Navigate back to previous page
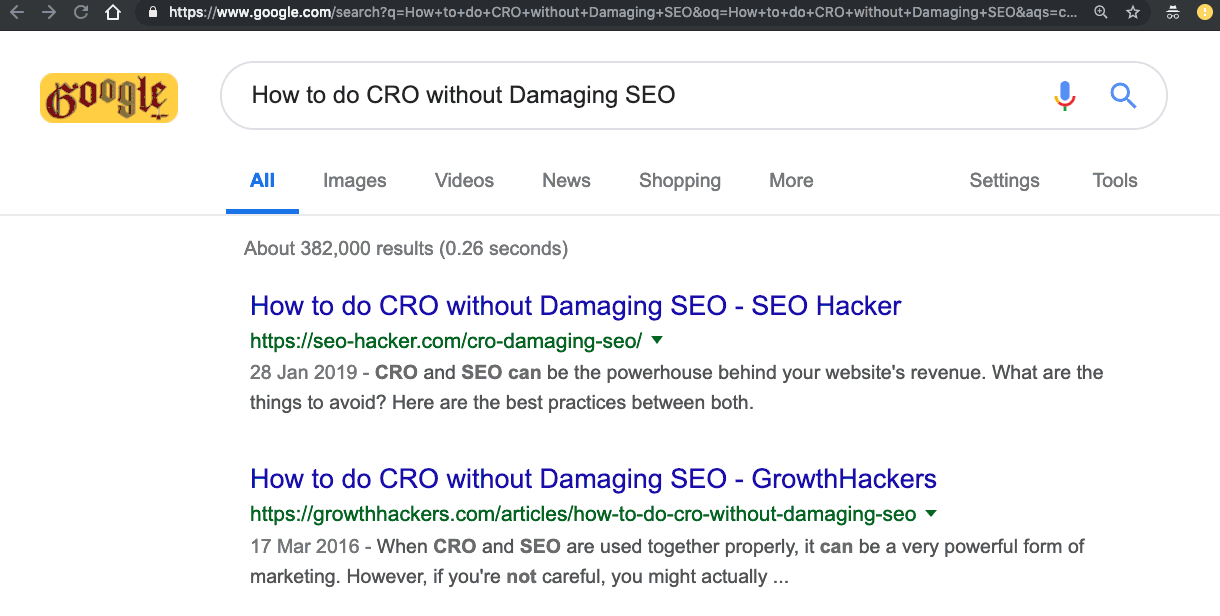1220x616 pixels. pos(18,13)
